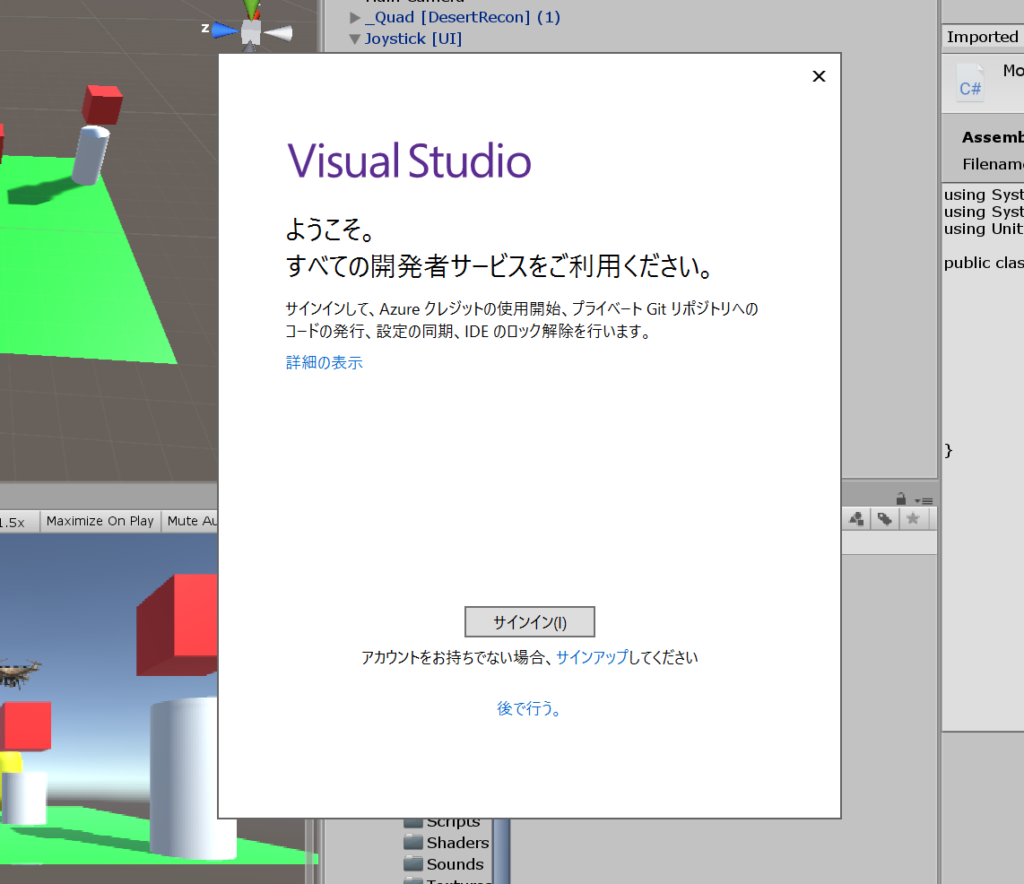Open the panel options menu
The image size is (1024, 884).
click(924, 500)
